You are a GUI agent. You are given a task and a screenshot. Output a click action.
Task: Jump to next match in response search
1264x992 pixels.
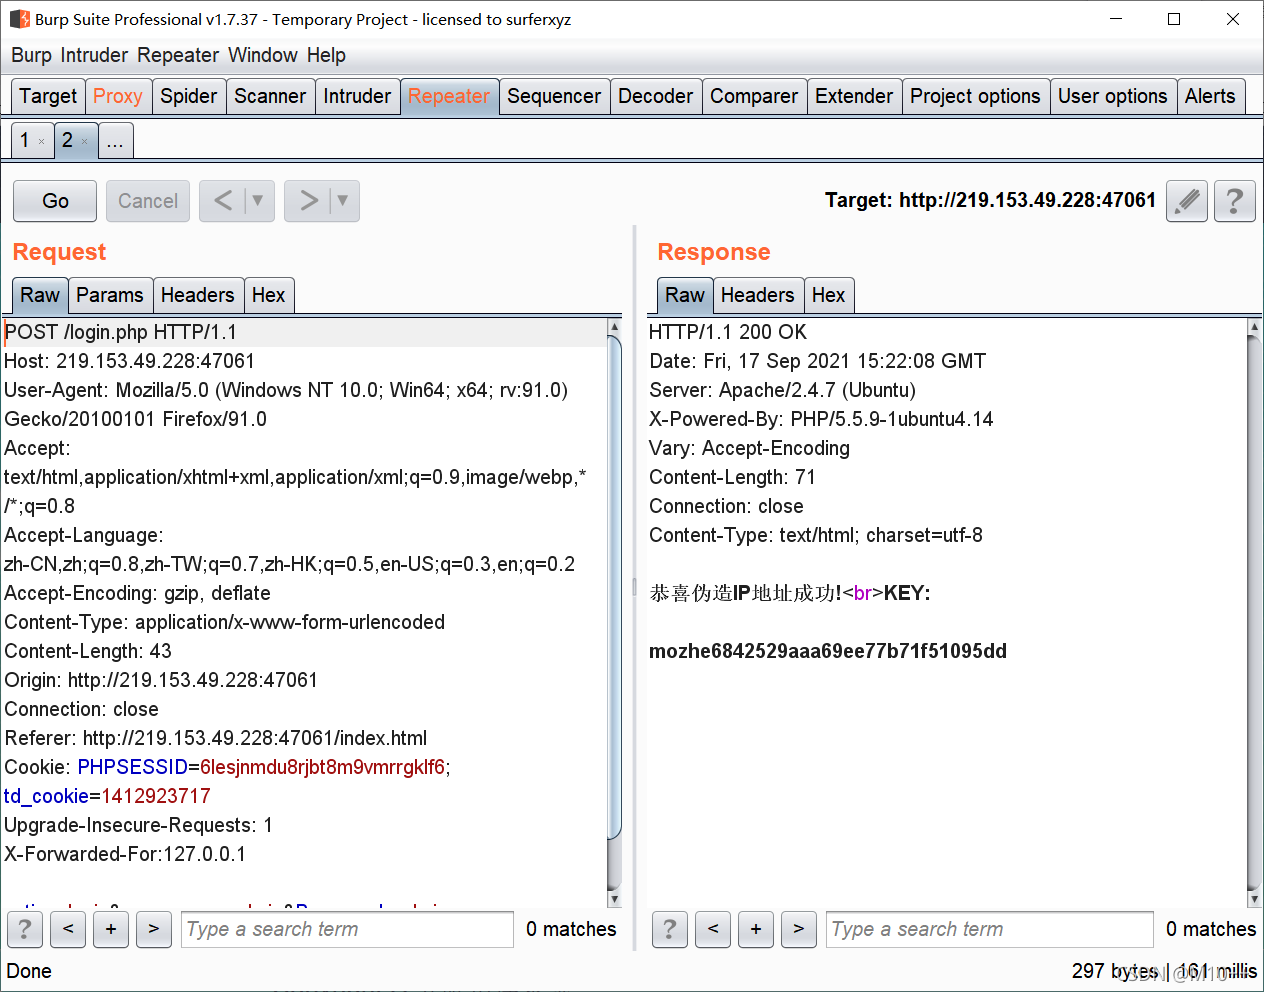coord(799,929)
